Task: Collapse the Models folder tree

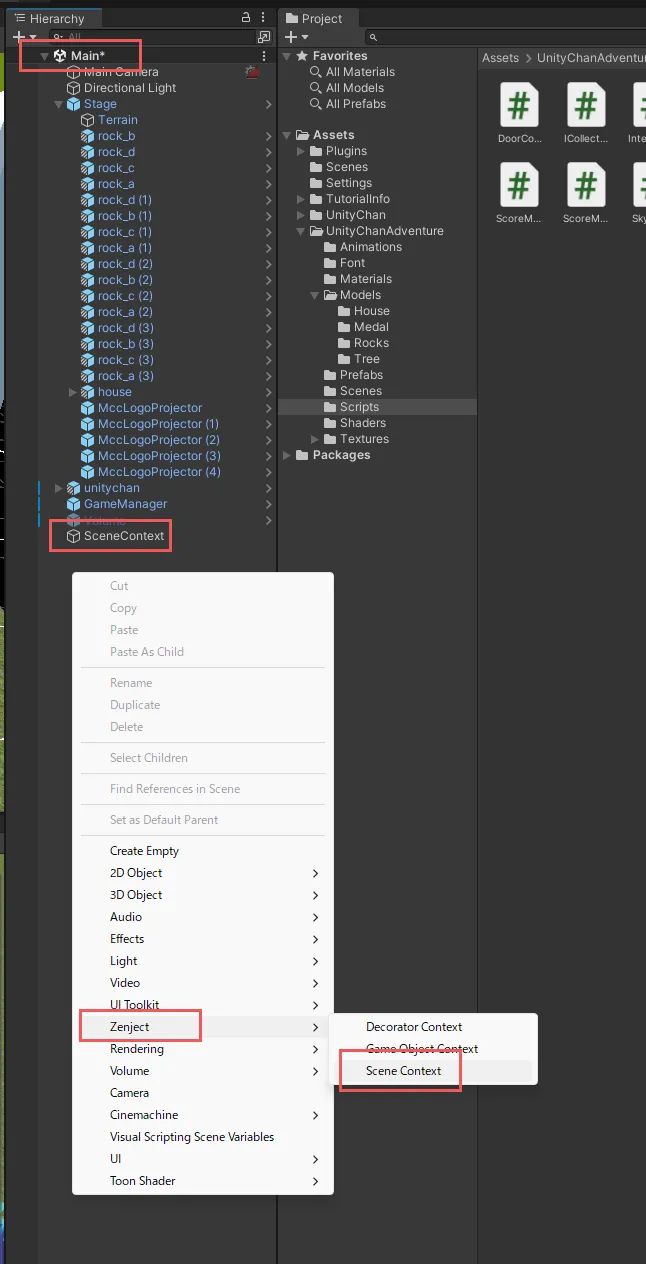Action: [316, 295]
